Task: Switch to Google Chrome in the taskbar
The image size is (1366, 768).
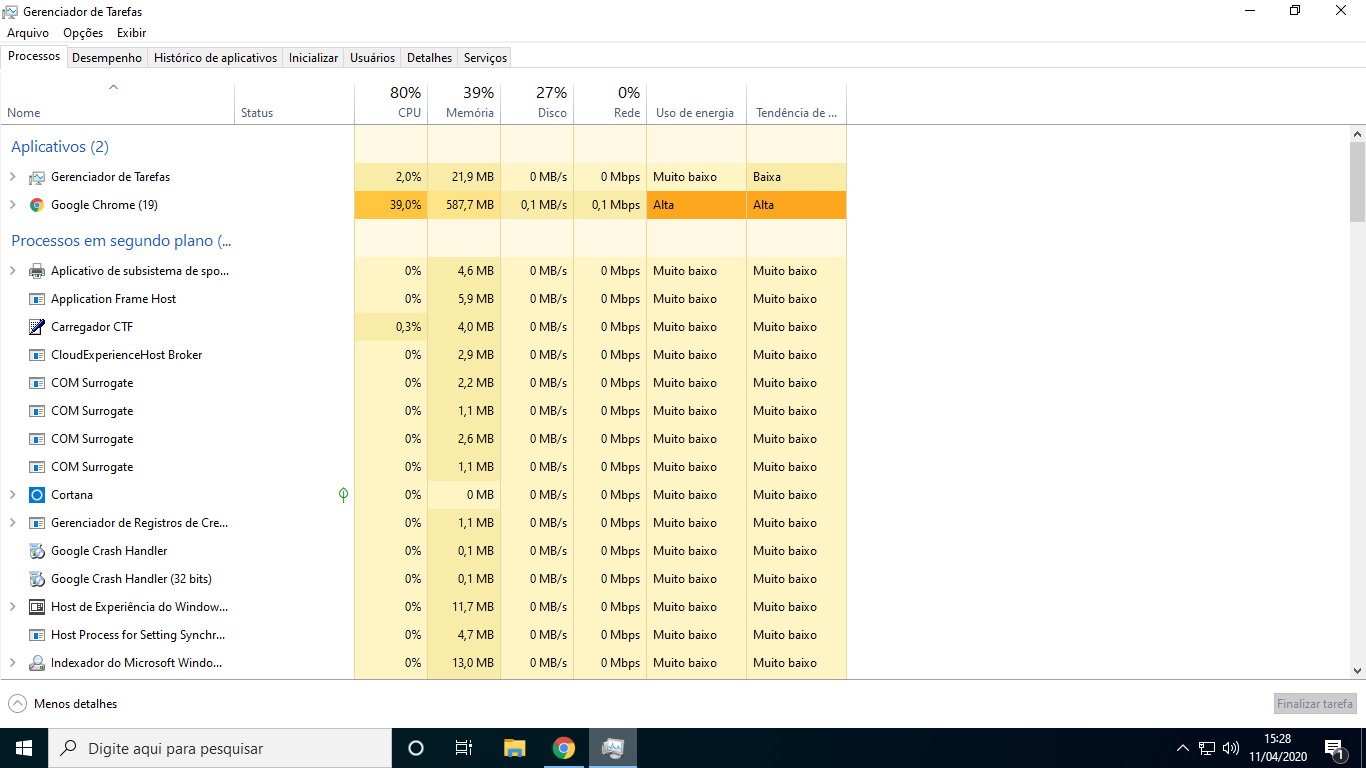Action: (564, 748)
